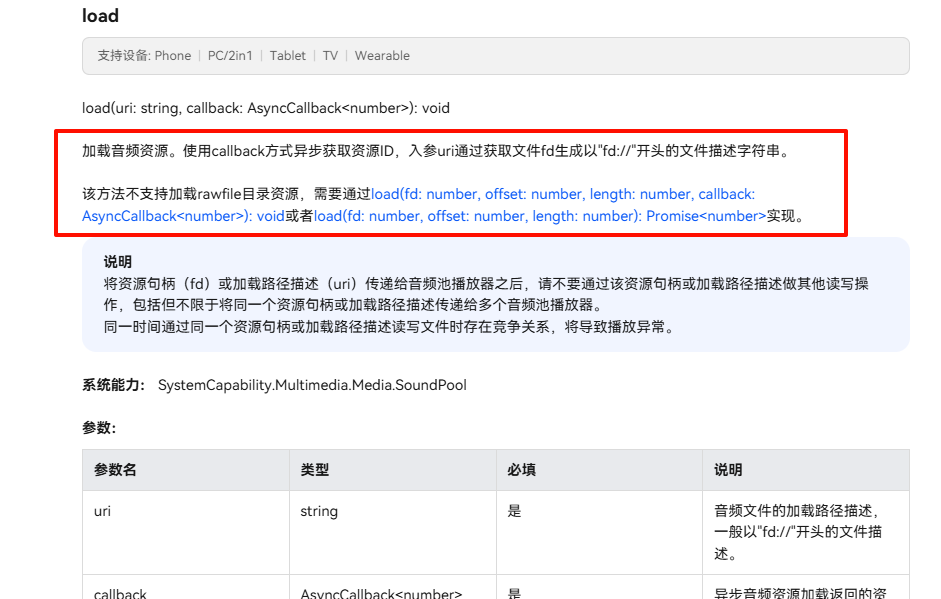This screenshot has height=599, width=941.
Task: Select the PC/2in1 device label
Action: [x=230, y=56]
